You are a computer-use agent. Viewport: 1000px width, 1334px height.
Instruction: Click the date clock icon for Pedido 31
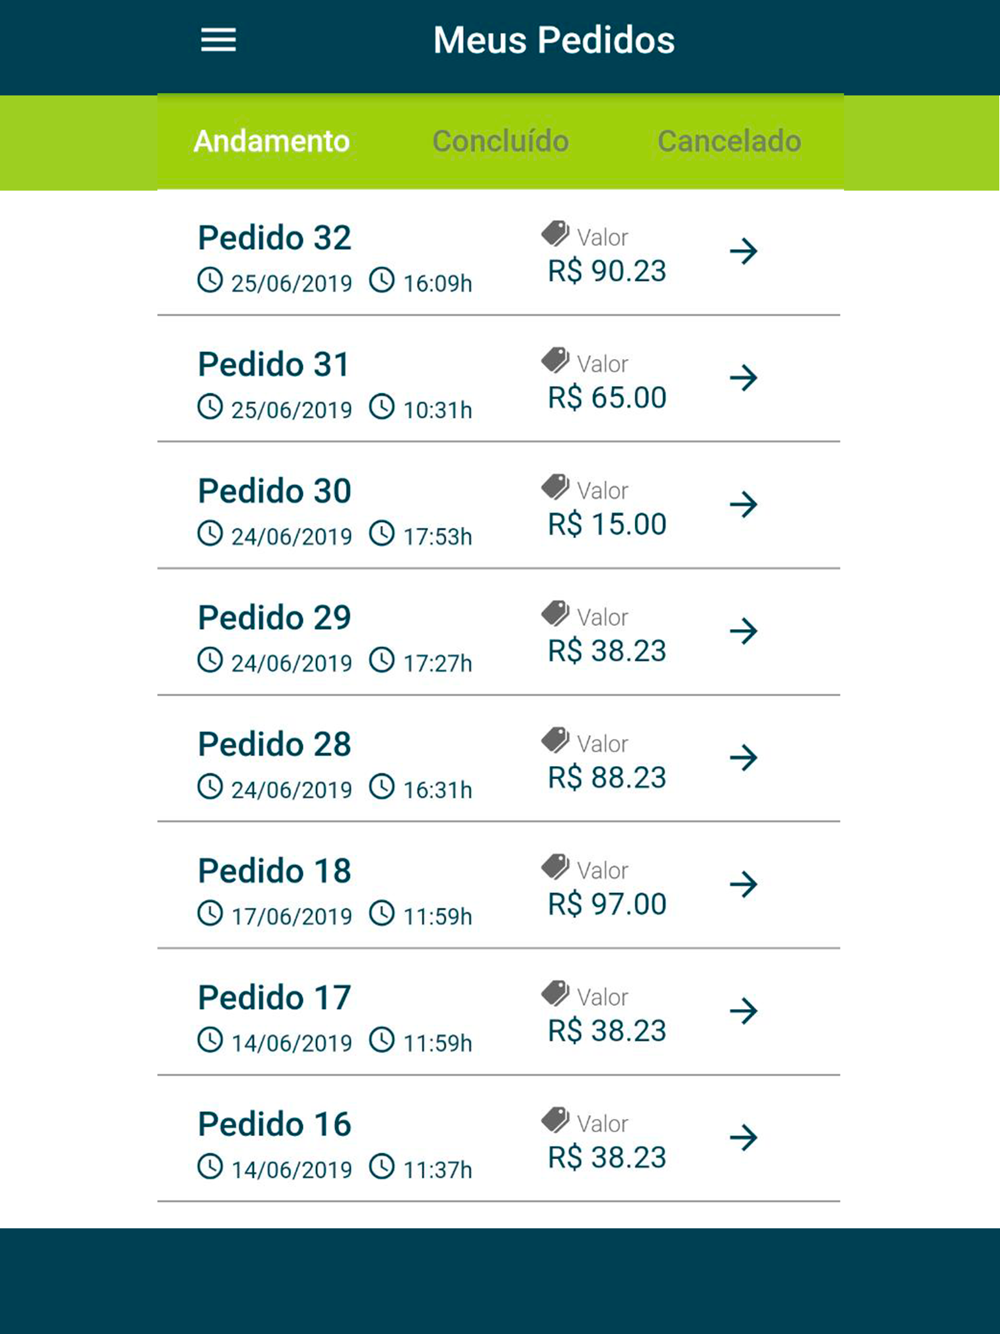point(210,407)
